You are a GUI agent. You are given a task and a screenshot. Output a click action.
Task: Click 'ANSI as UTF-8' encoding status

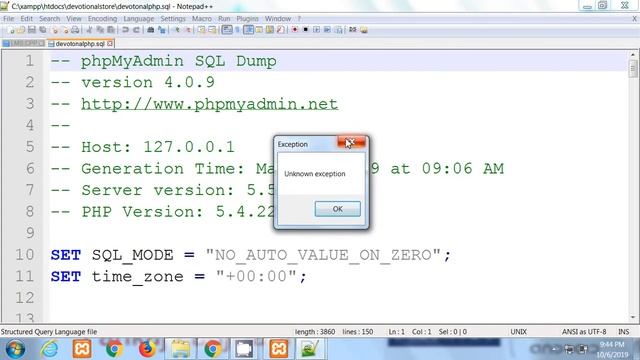pyautogui.click(x=584, y=332)
